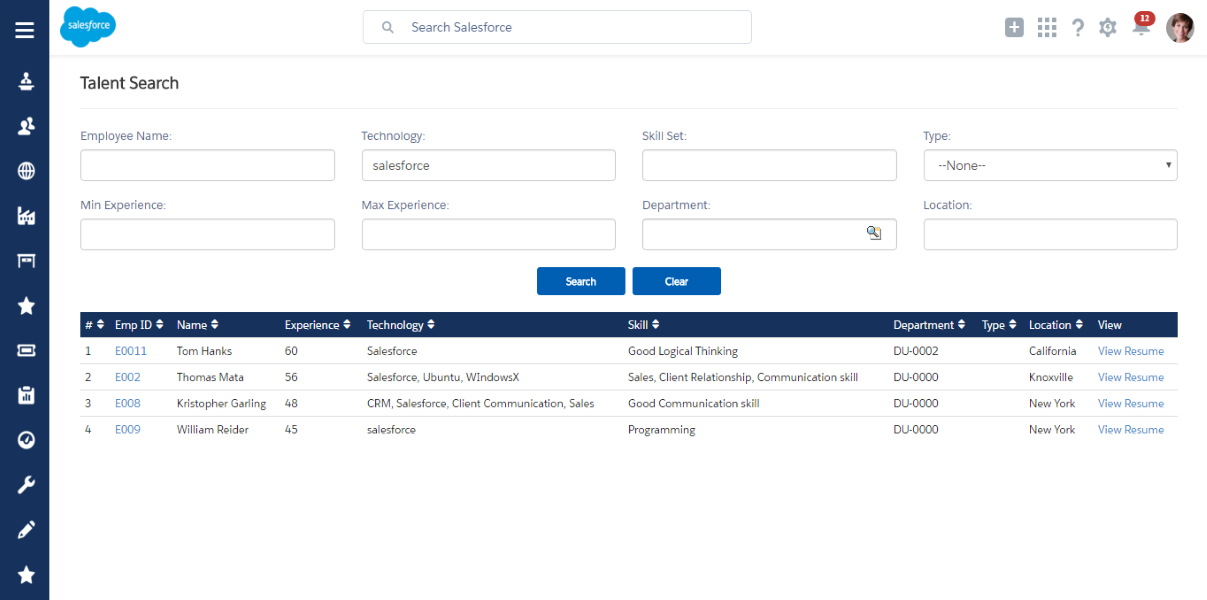Click the globe icon in sidebar
The height and width of the screenshot is (600, 1207).
click(x=27, y=171)
